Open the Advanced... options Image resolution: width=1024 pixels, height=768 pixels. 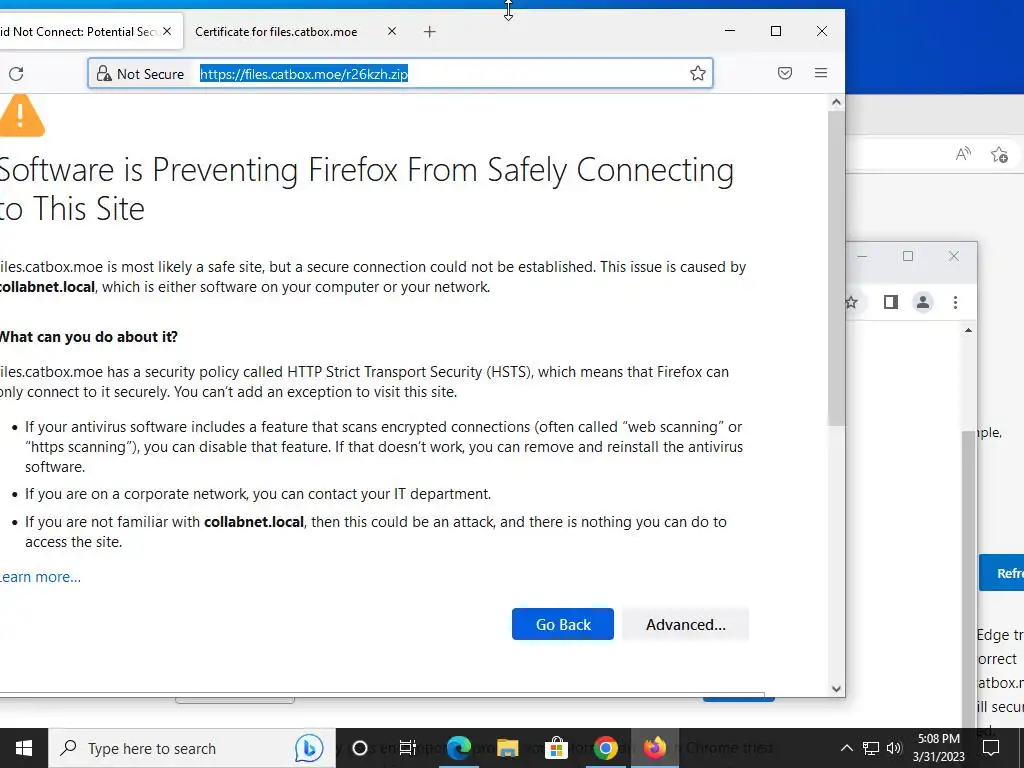point(686,624)
